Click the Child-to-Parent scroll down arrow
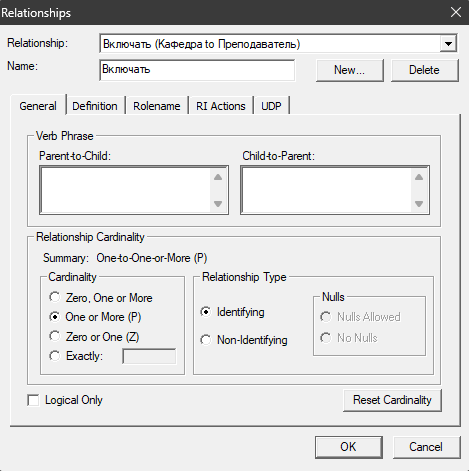 tap(419, 203)
